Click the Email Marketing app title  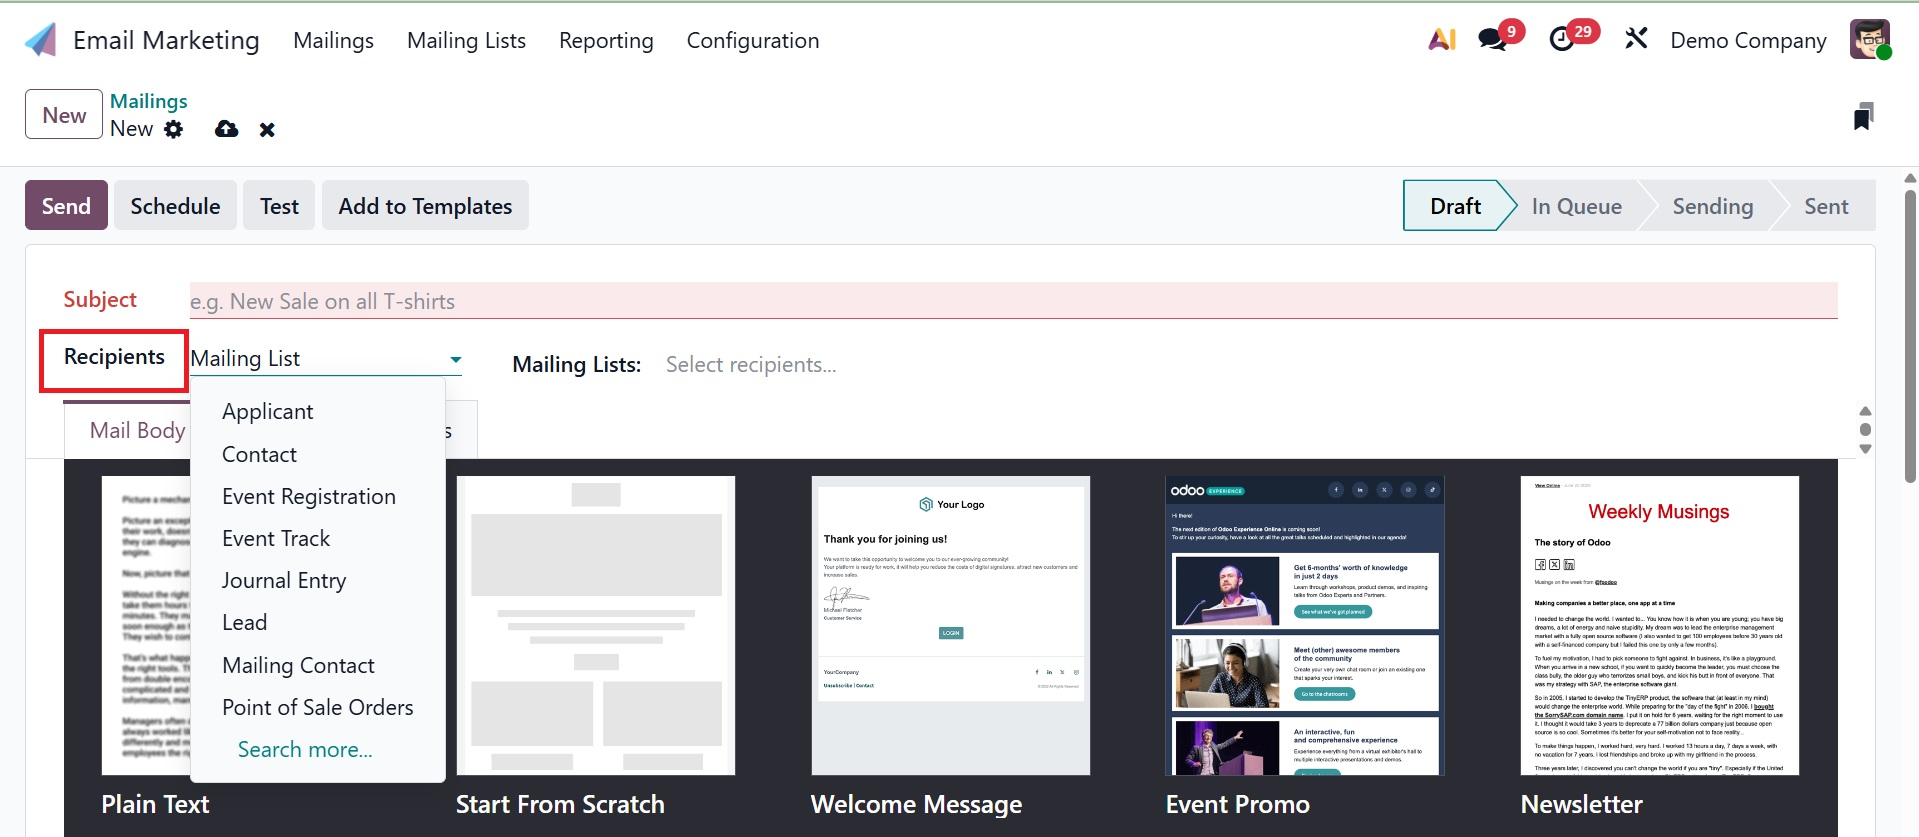[166, 40]
